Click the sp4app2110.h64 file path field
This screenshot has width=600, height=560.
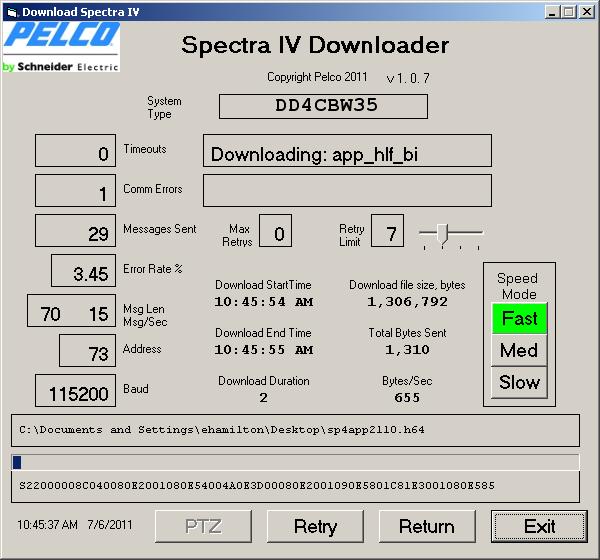coord(295,430)
